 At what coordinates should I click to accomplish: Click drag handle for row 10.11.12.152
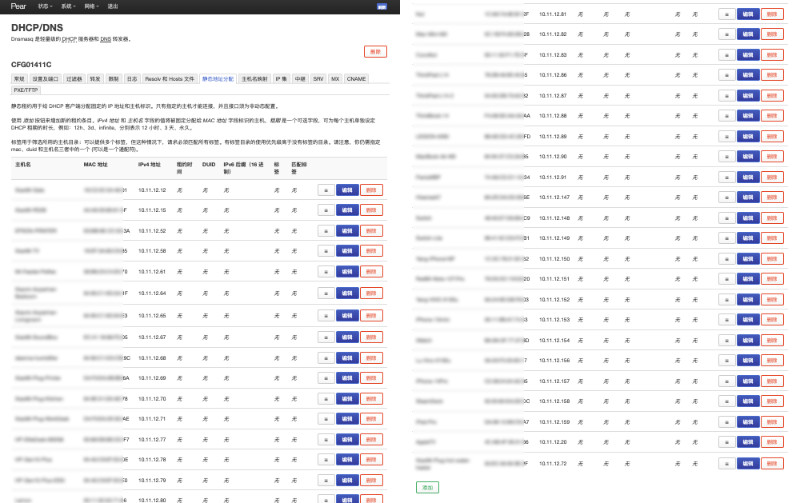(x=727, y=299)
